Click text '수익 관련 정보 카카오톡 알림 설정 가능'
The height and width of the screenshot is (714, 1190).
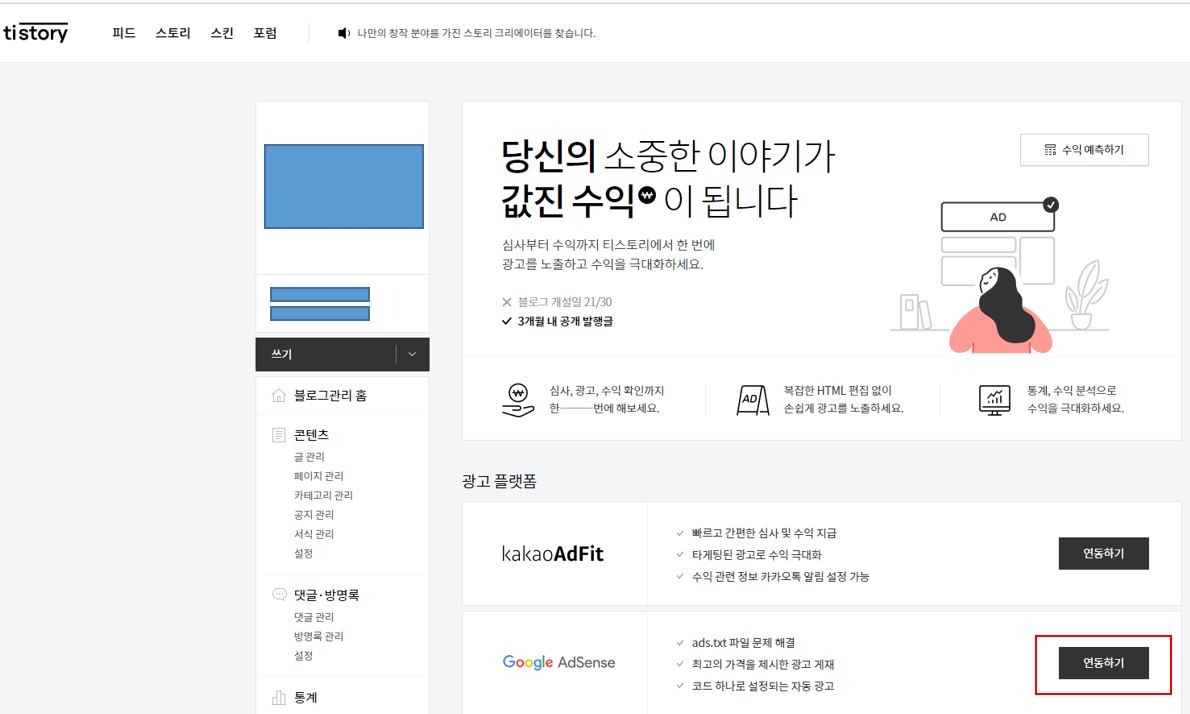point(780,577)
